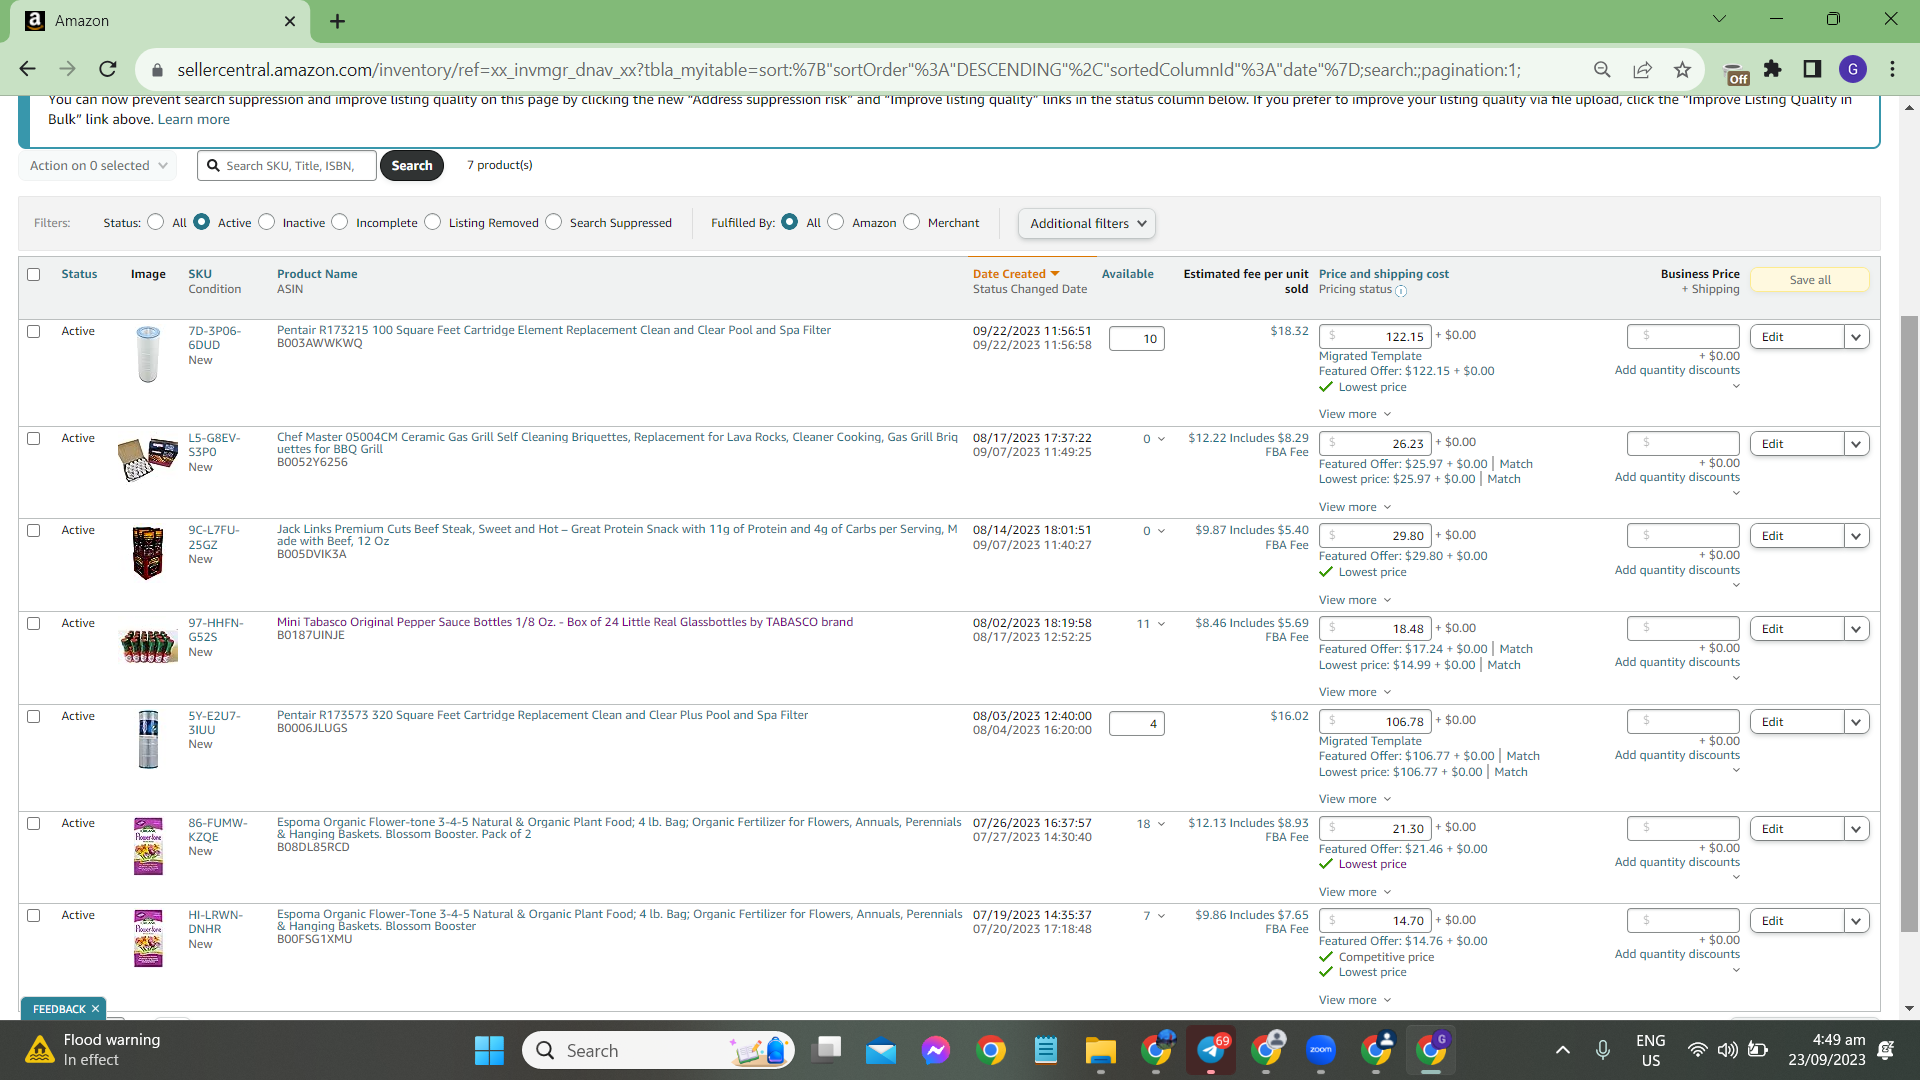Expand available quantity for Chef Master row

click(1161, 439)
